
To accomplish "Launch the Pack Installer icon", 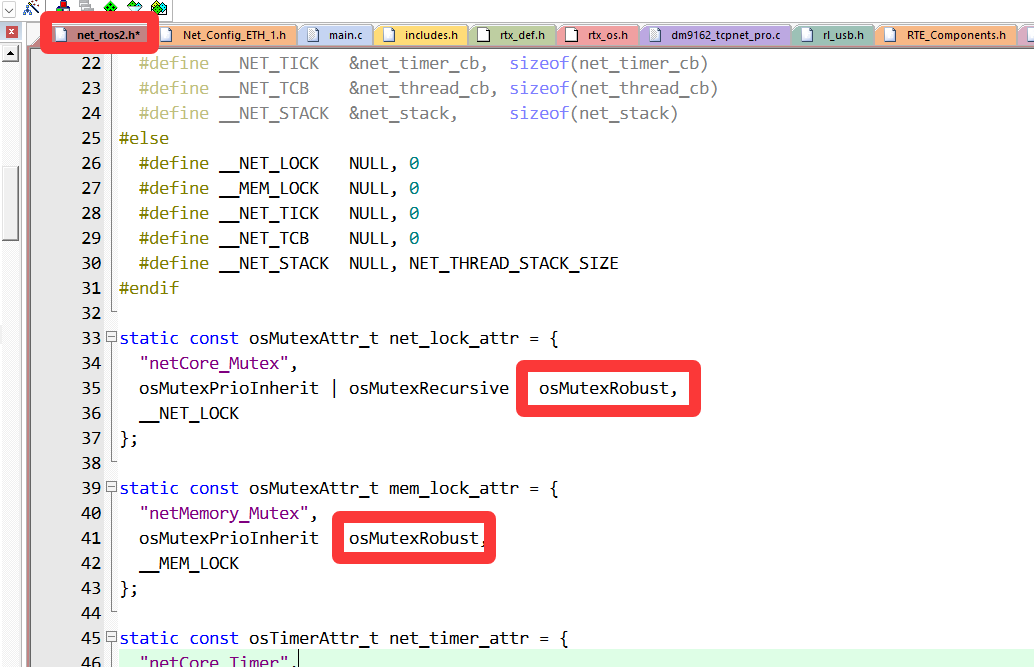I will (x=158, y=8).
